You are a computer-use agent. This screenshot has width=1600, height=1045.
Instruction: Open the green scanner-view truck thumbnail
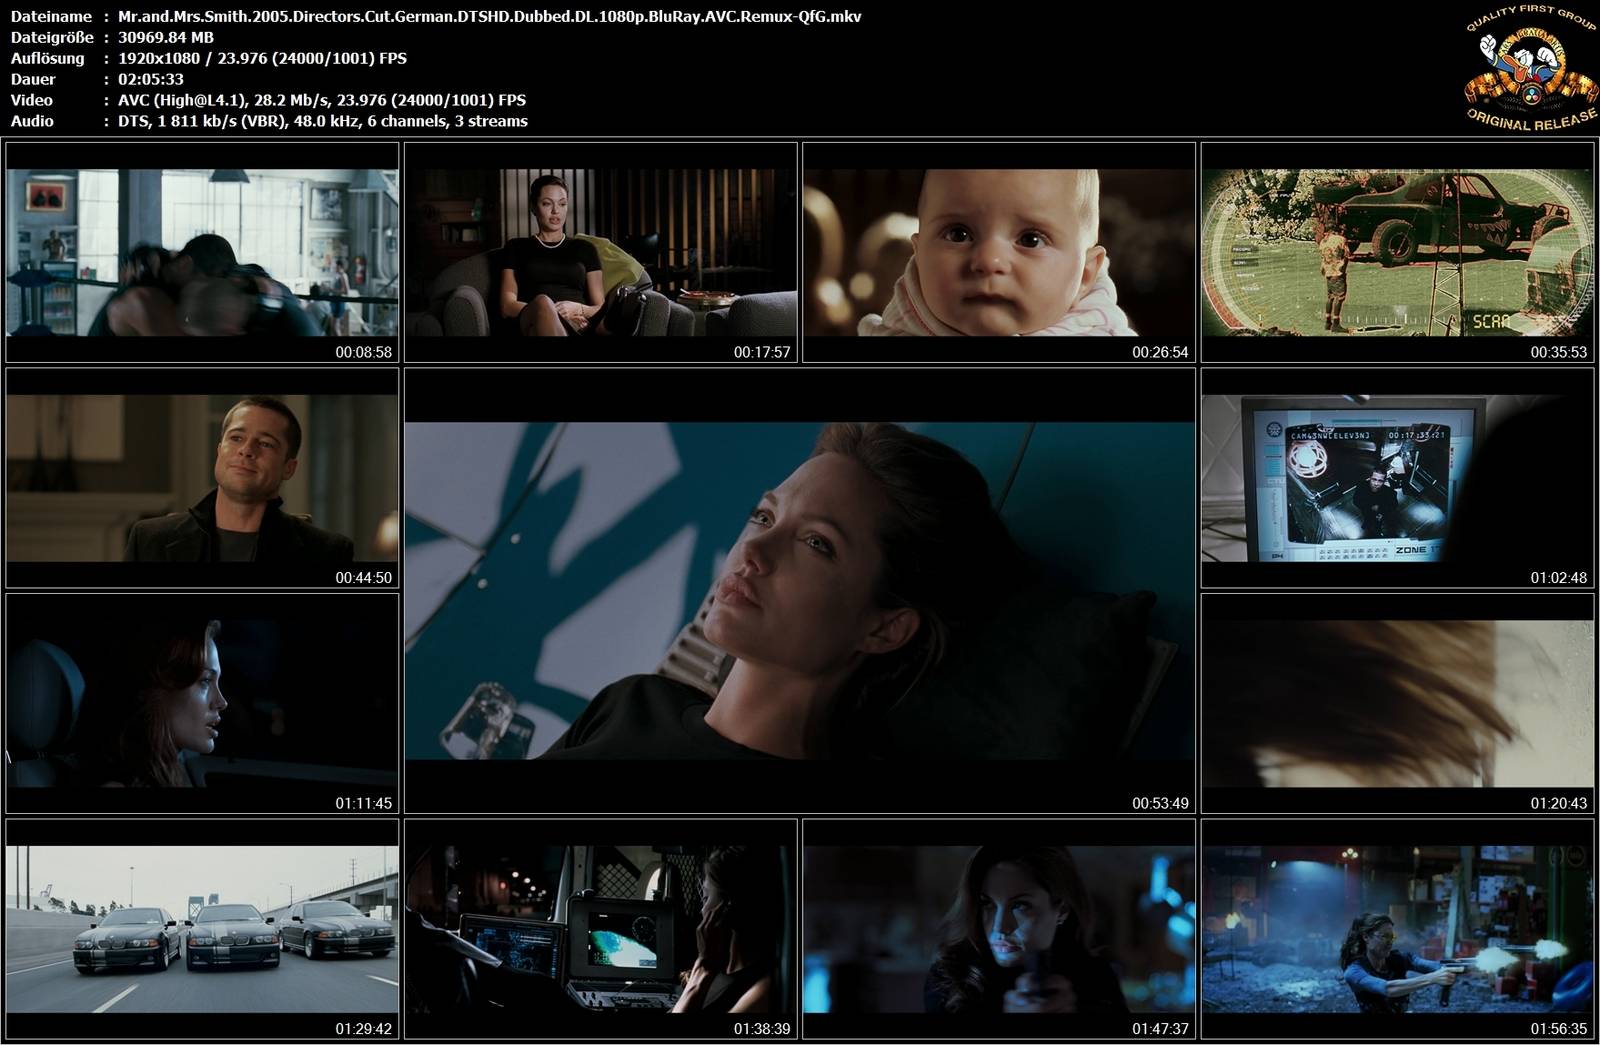tap(1397, 252)
